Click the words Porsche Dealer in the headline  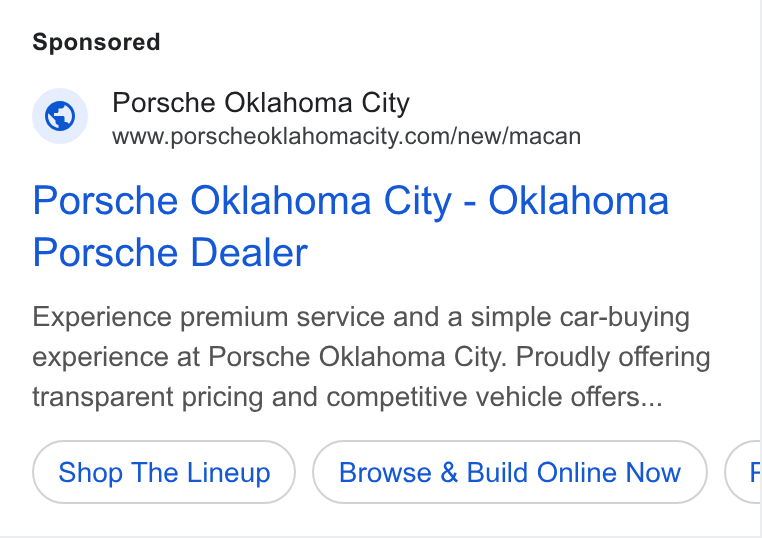(x=170, y=253)
